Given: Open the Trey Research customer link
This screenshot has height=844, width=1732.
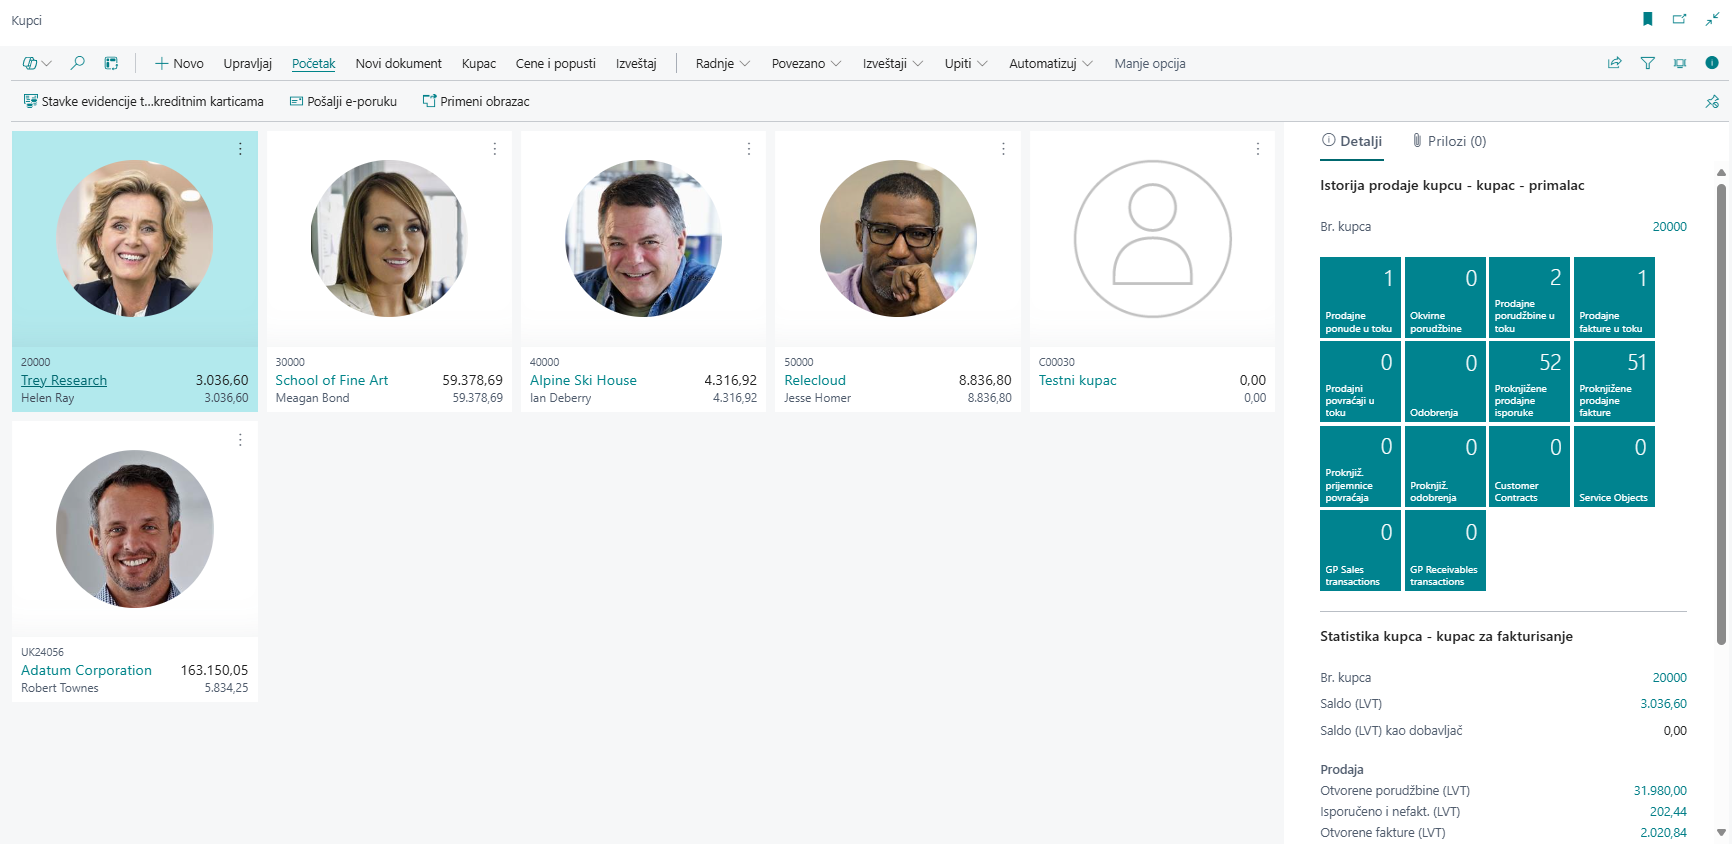Looking at the screenshot, I should click(x=64, y=380).
